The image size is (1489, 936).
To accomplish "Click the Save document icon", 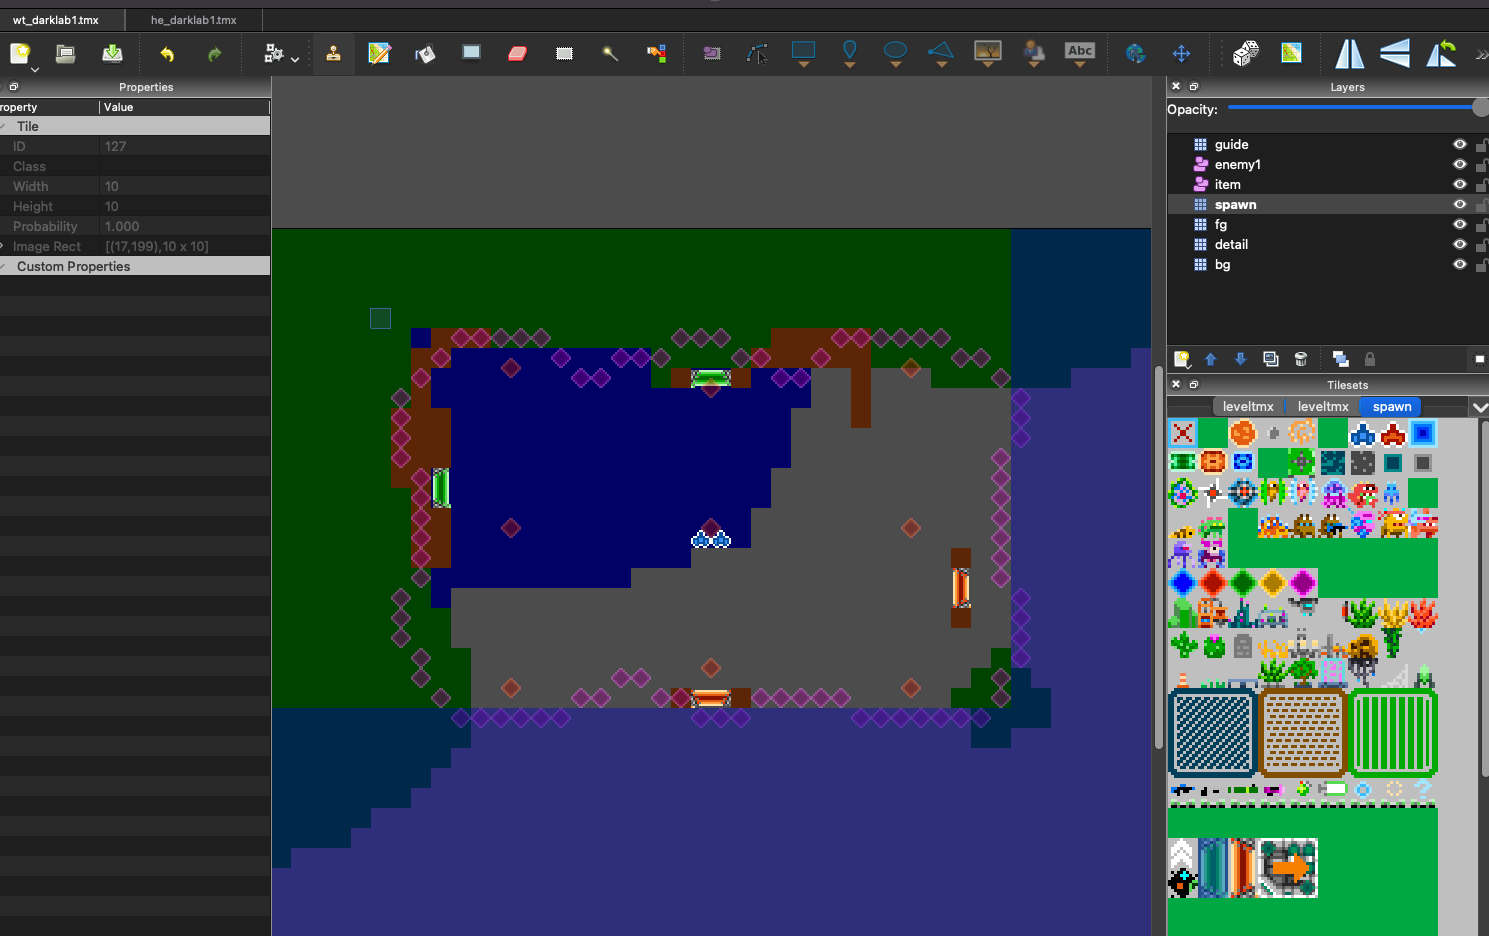I will coord(112,54).
